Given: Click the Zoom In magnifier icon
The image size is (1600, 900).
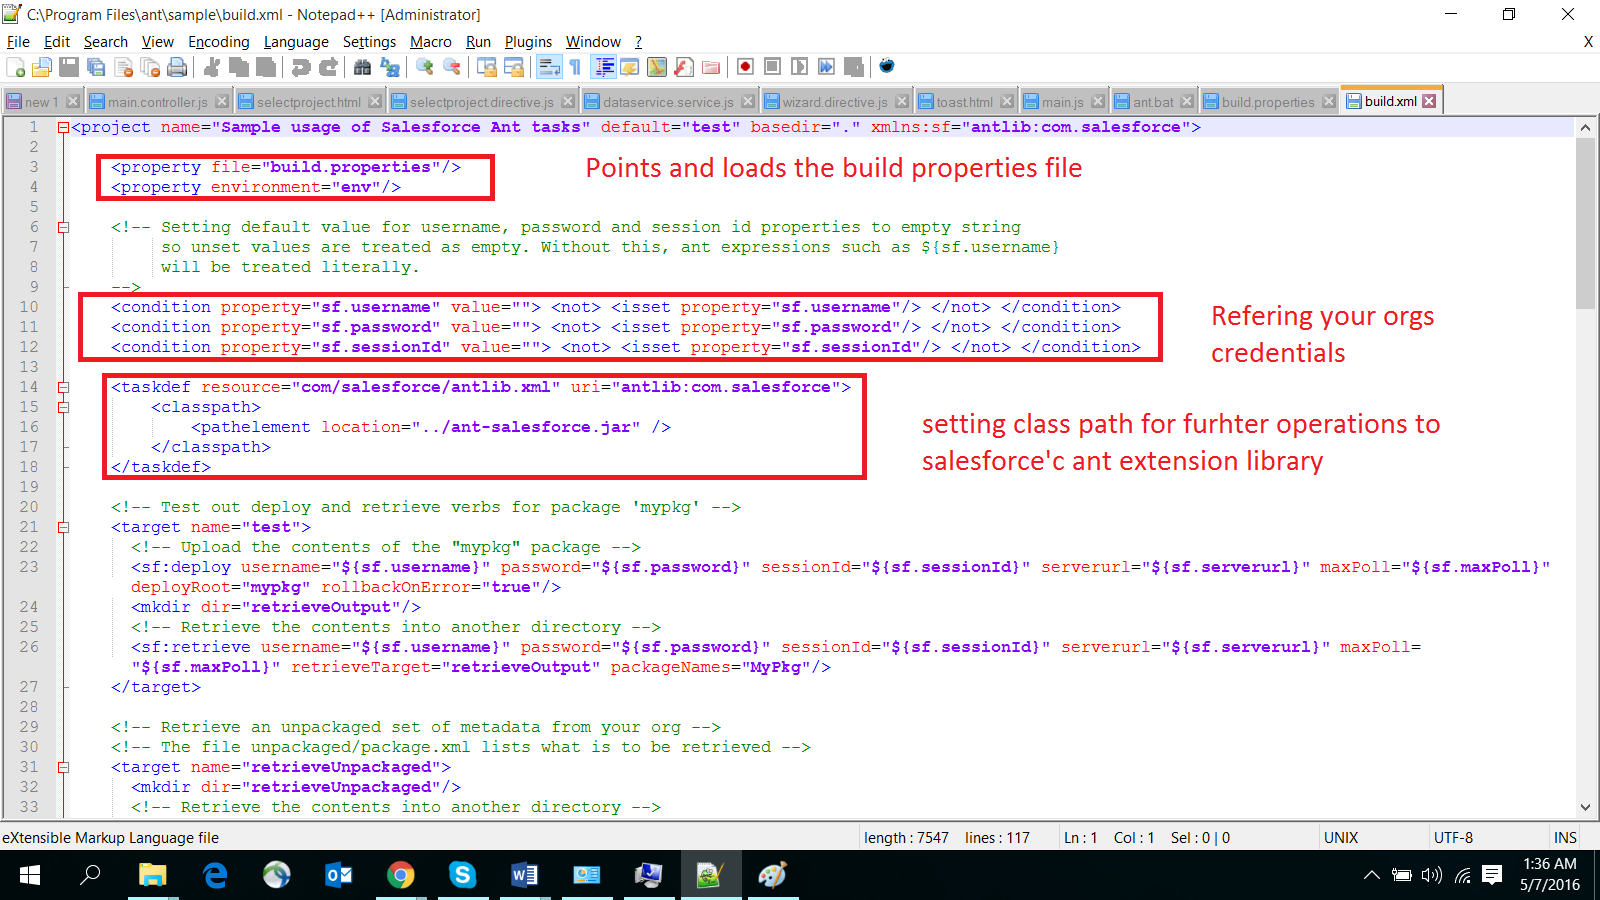Looking at the screenshot, I should point(425,67).
